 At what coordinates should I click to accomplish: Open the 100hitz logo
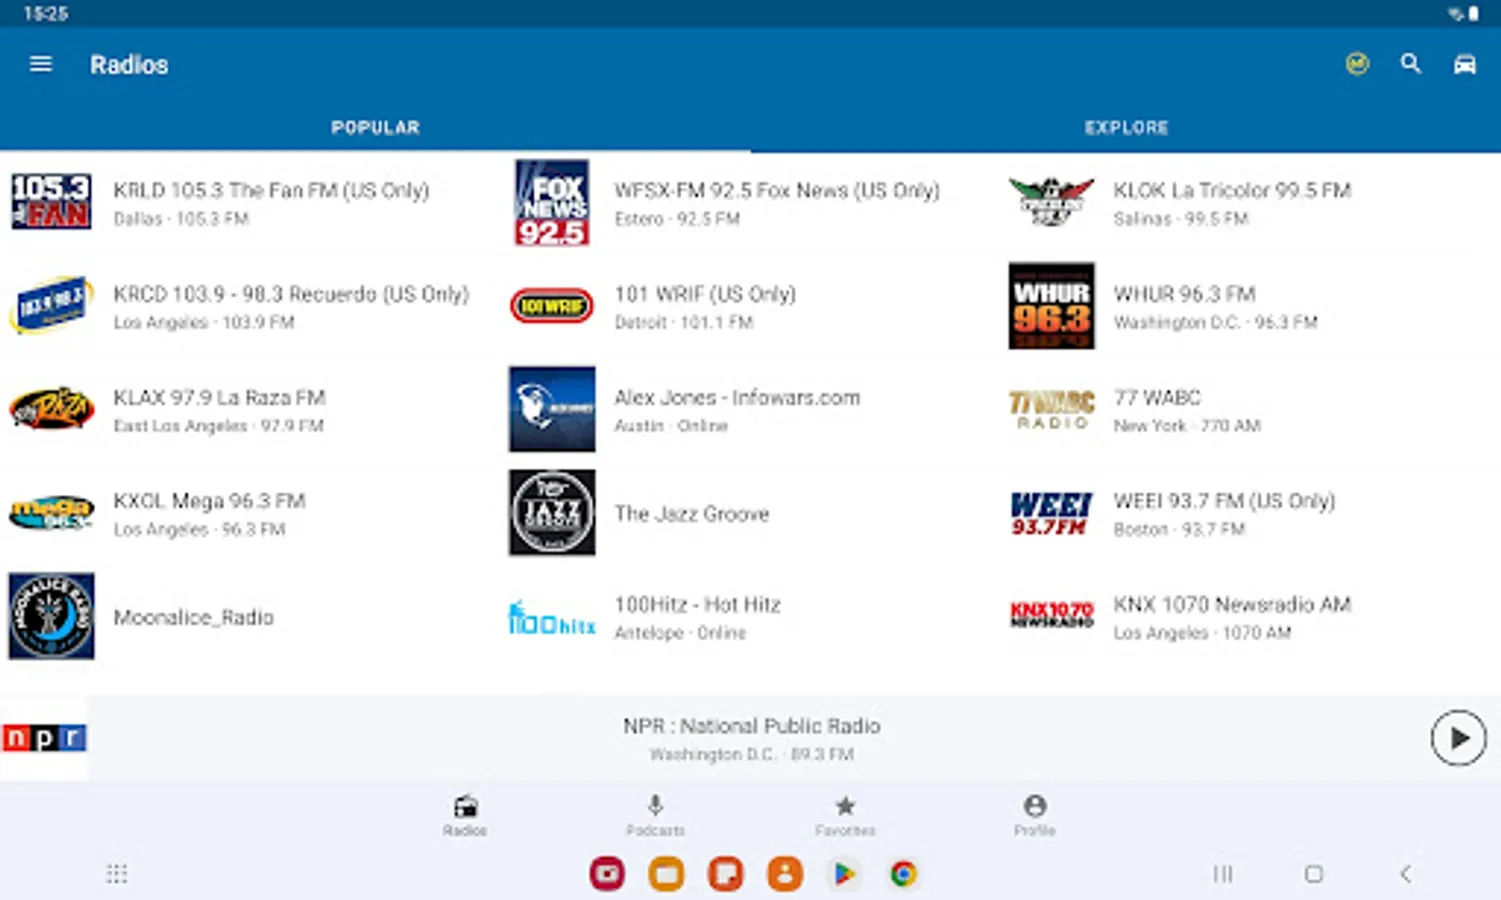point(552,618)
